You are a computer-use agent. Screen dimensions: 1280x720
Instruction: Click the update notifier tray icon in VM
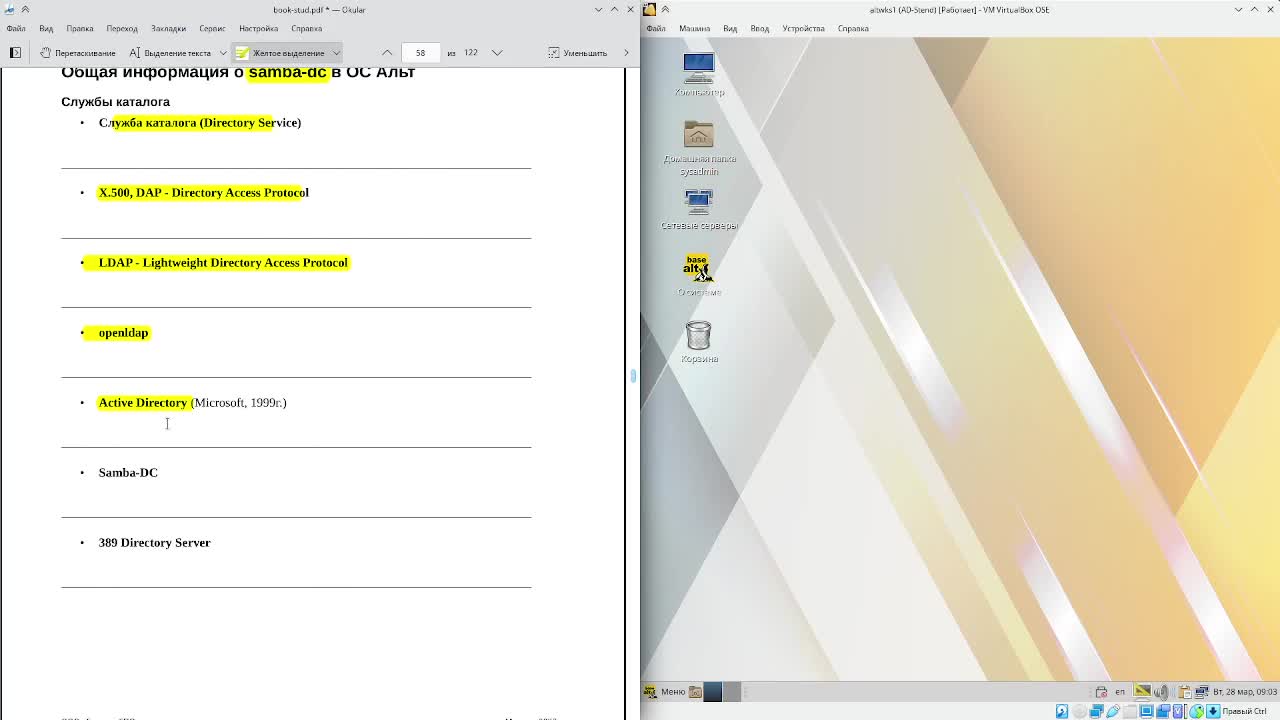pos(1101,692)
